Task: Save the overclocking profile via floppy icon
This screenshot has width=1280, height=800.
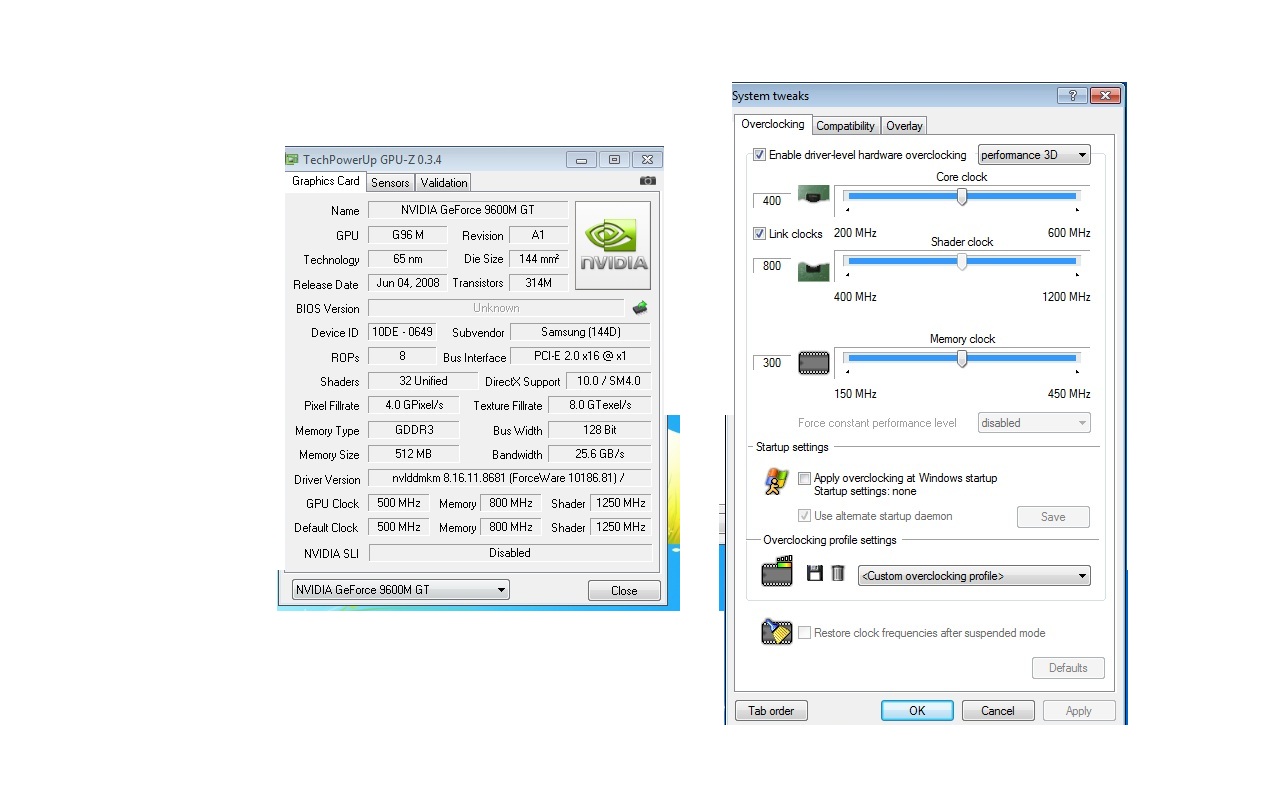Action: pos(814,574)
